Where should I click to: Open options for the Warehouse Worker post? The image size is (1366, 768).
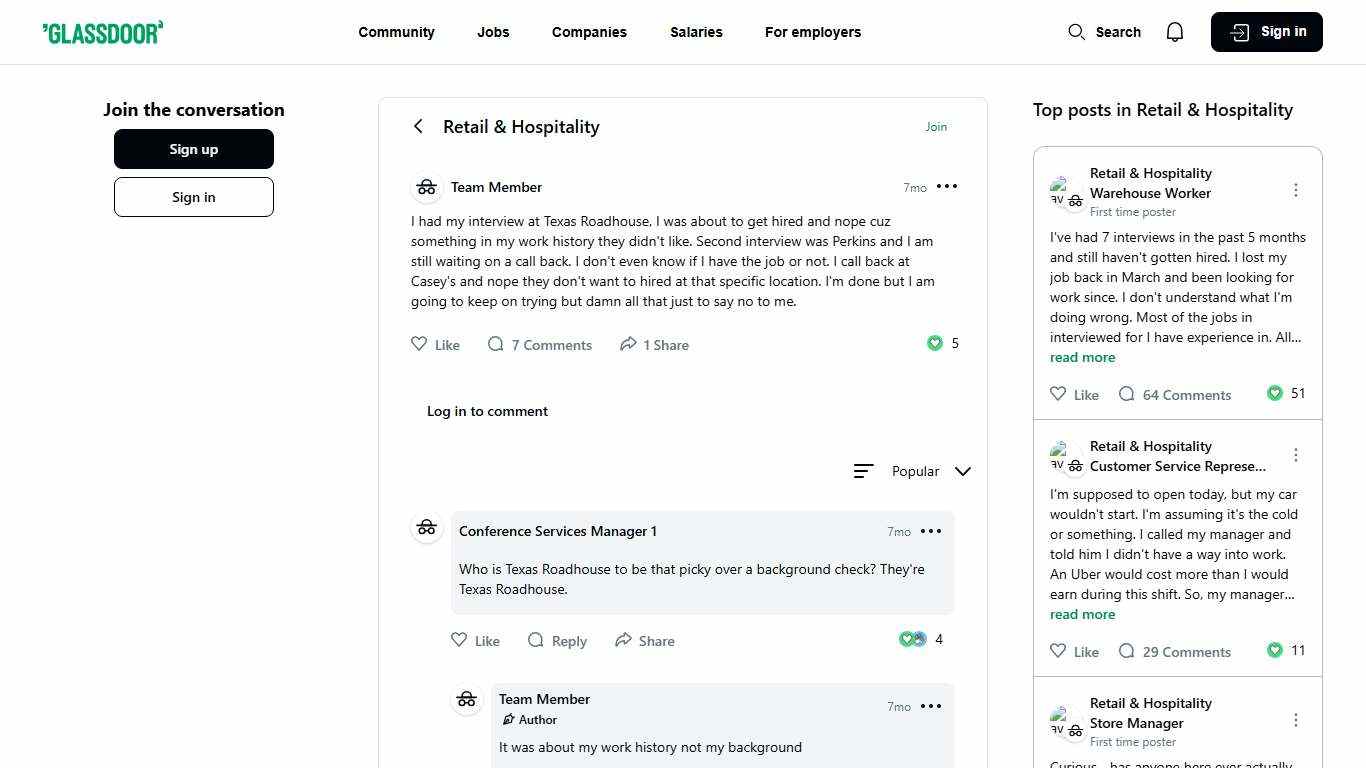[x=1296, y=190]
